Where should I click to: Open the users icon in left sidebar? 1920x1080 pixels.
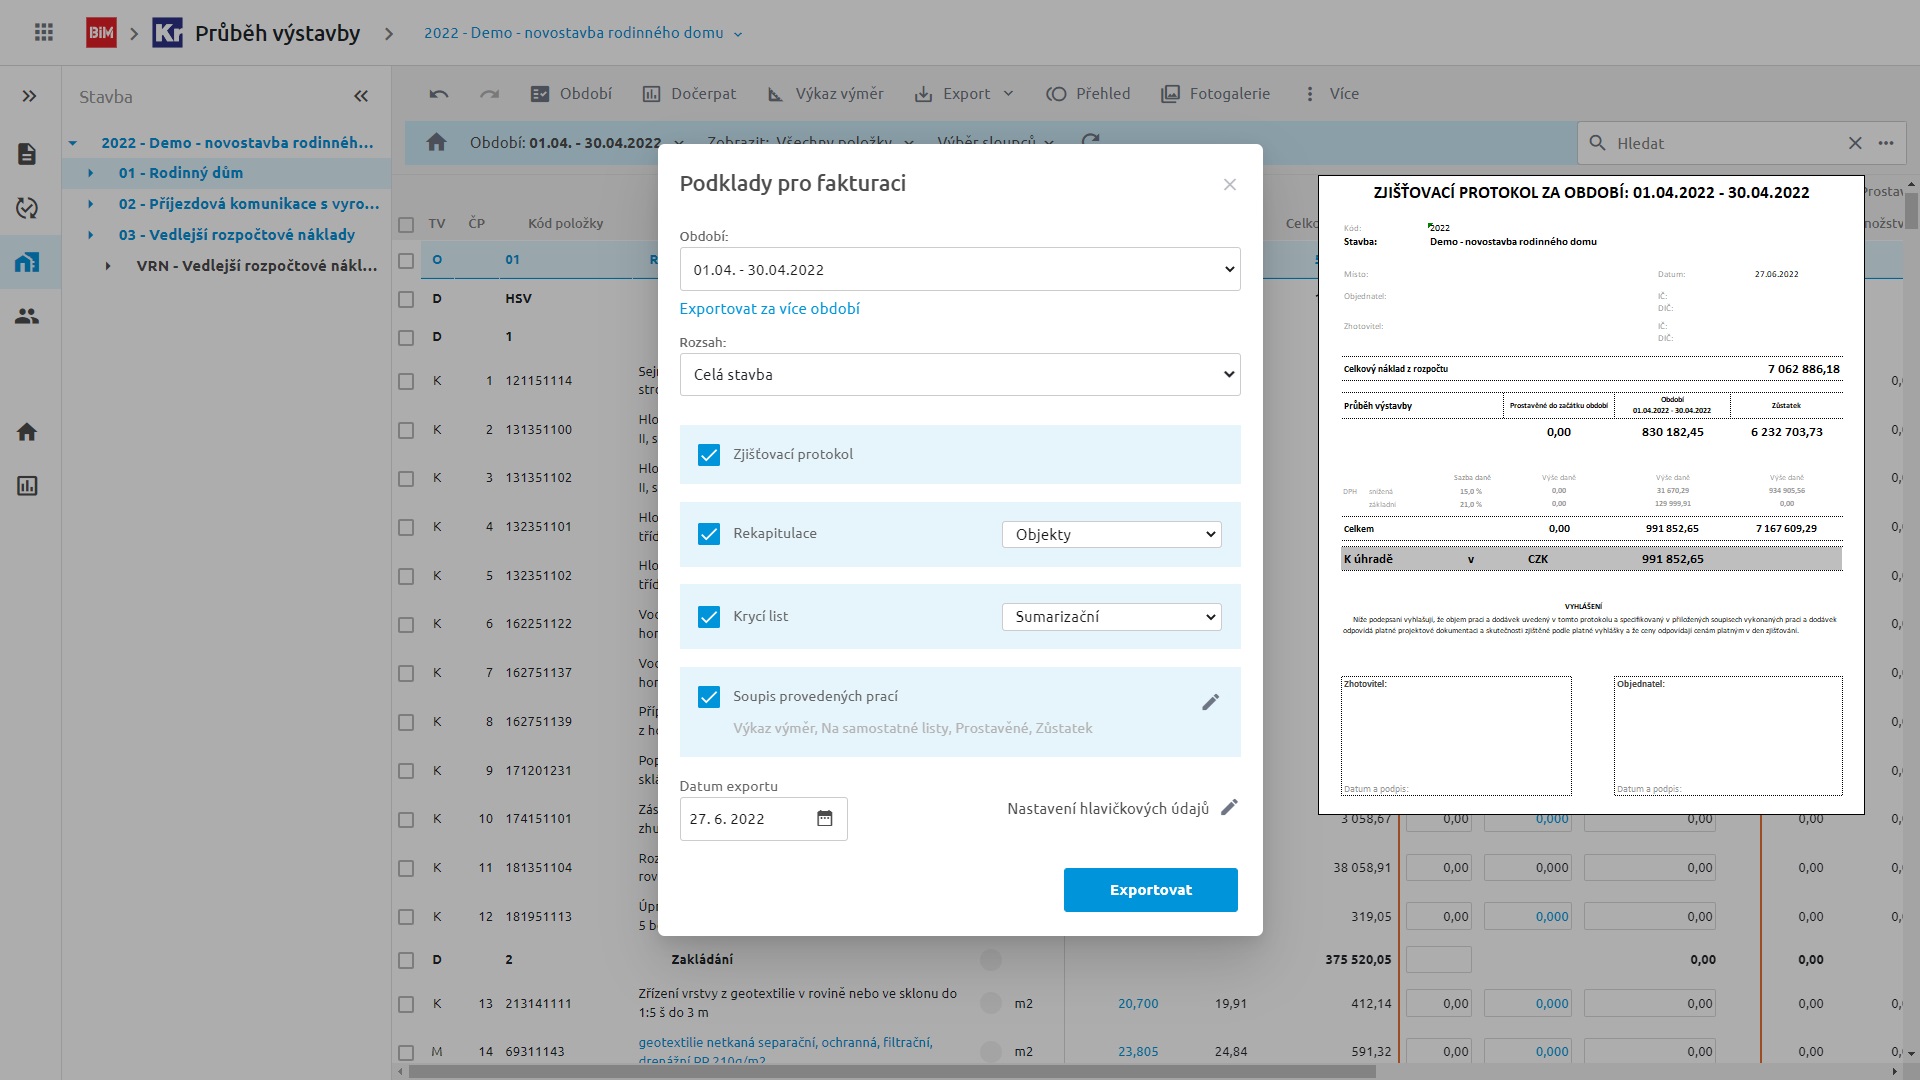(27, 316)
